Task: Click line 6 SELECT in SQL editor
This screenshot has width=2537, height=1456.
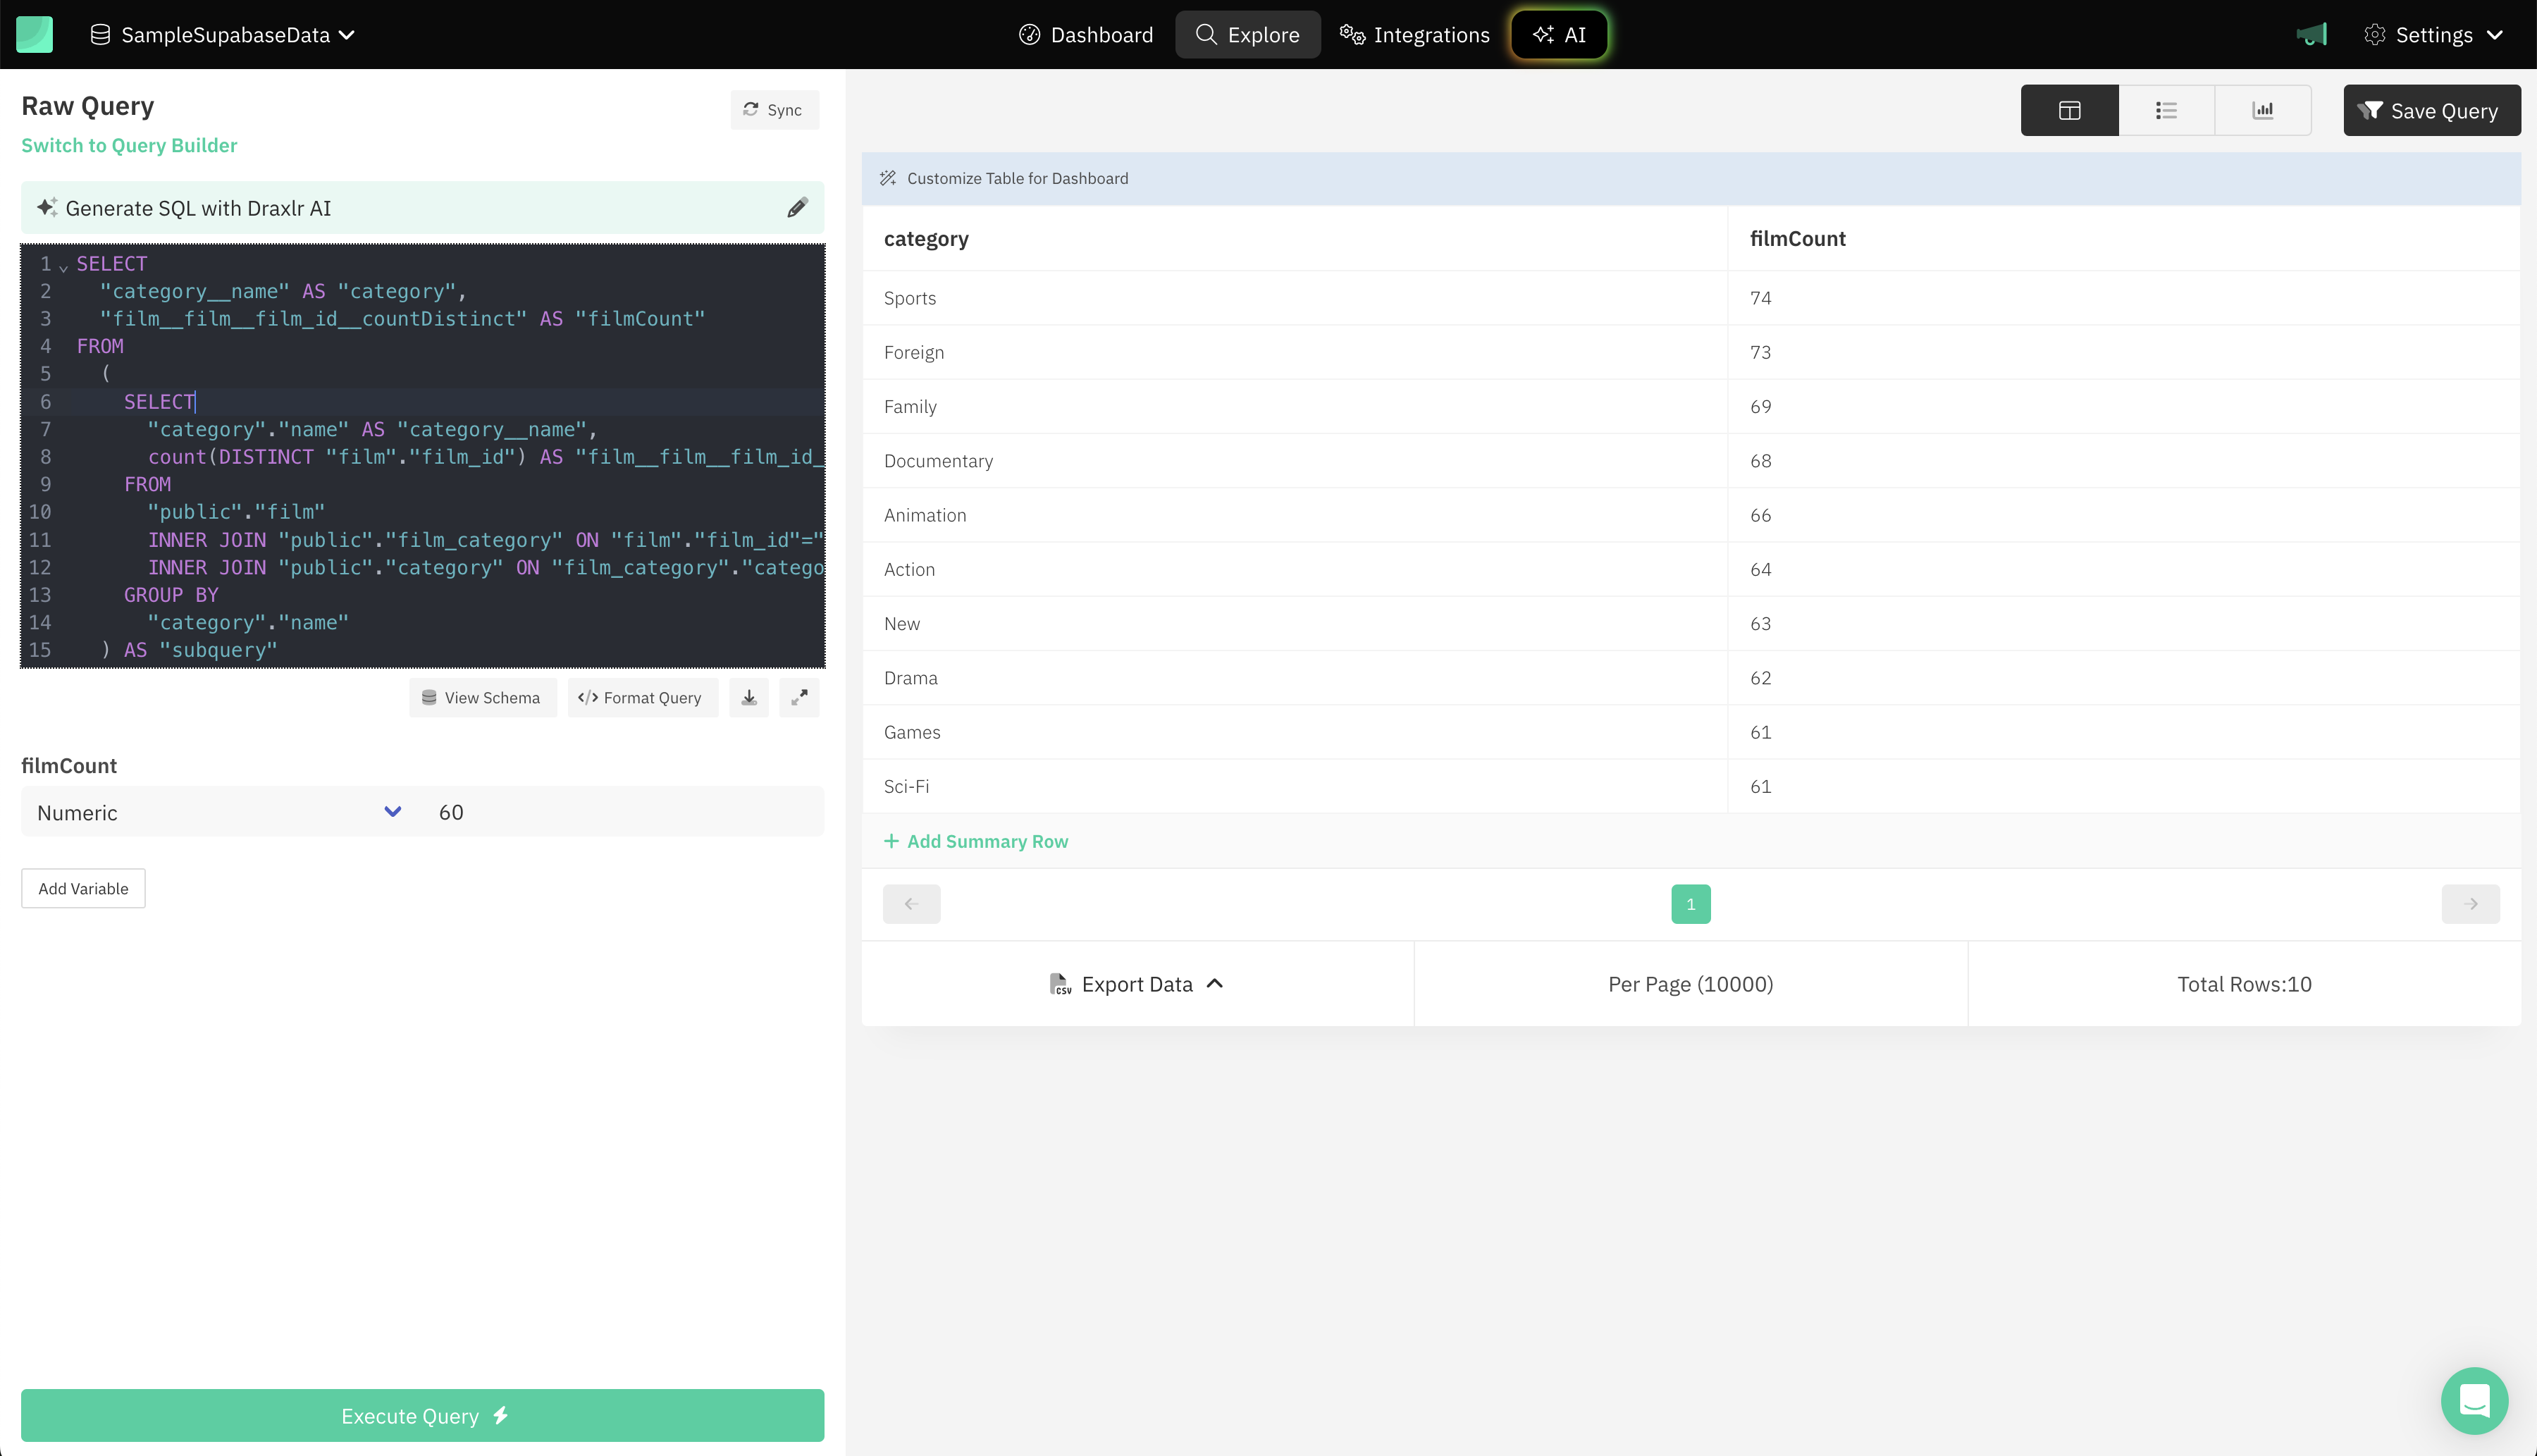Action: [159, 402]
